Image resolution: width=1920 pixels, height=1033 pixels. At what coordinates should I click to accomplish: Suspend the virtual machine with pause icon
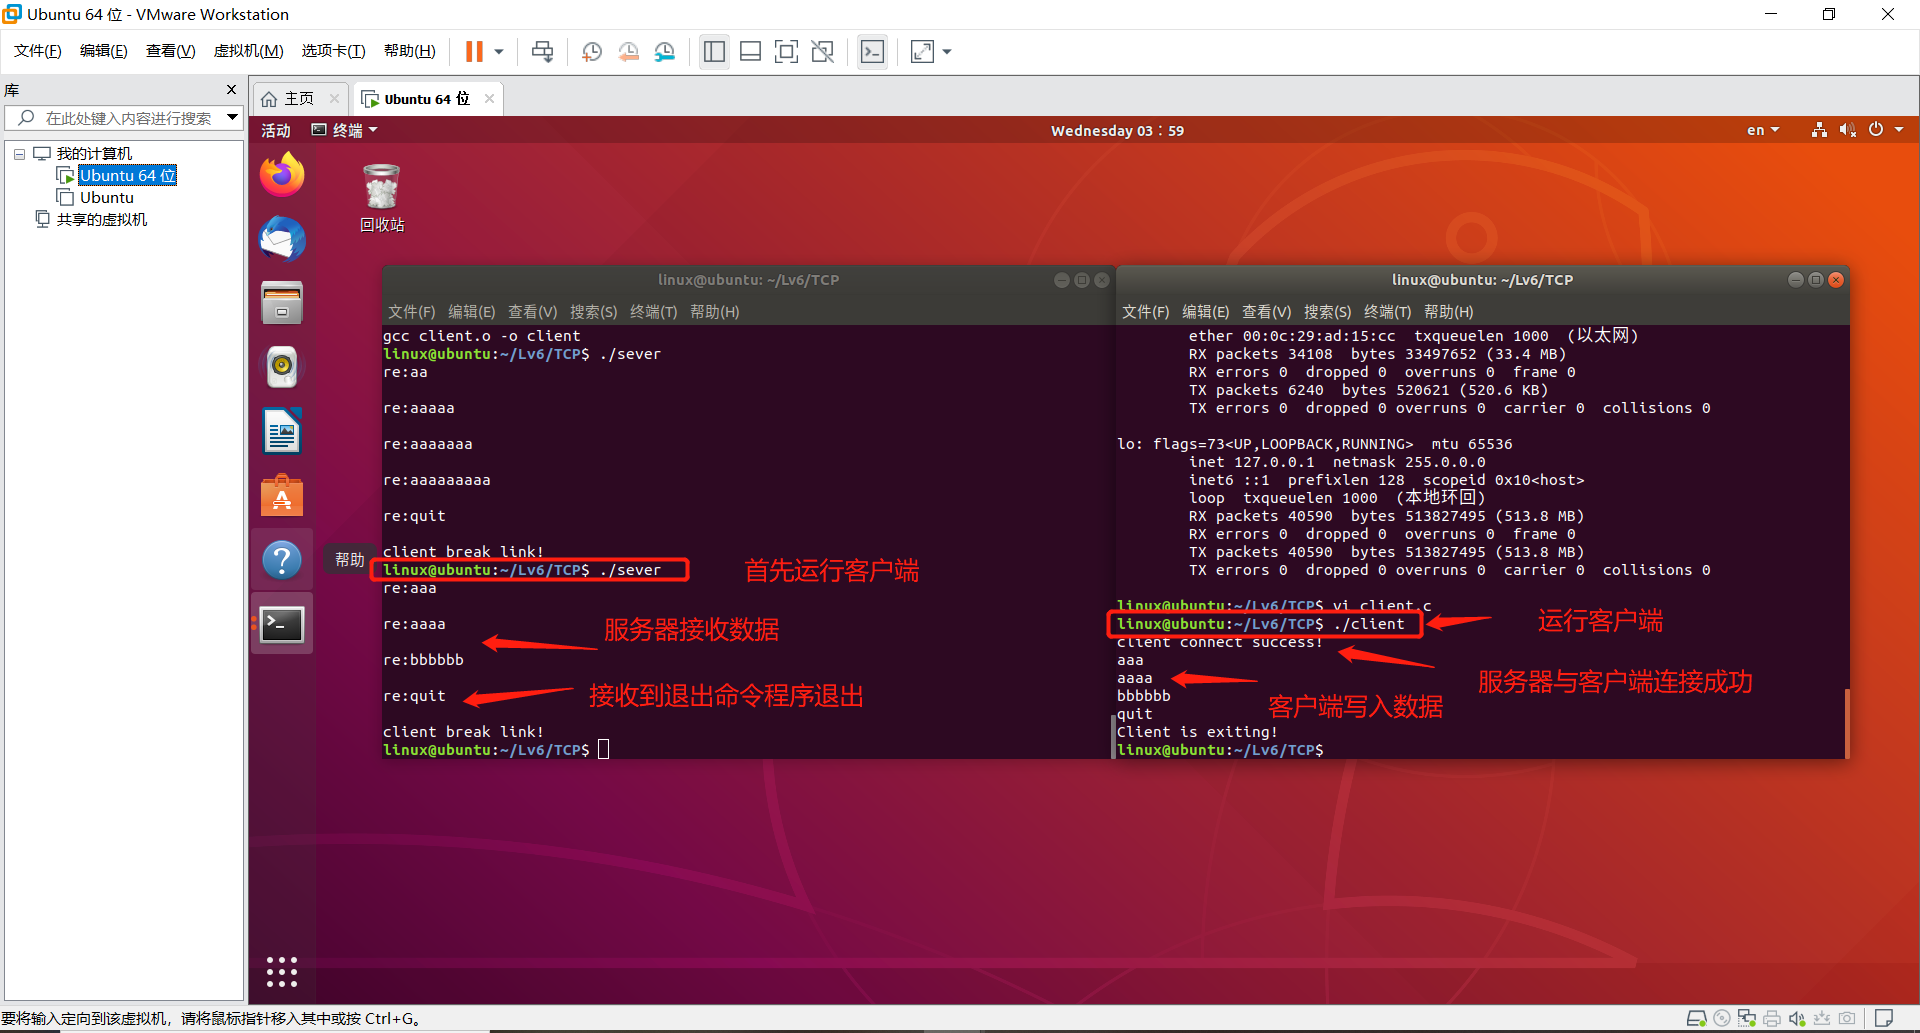(x=472, y=51)
